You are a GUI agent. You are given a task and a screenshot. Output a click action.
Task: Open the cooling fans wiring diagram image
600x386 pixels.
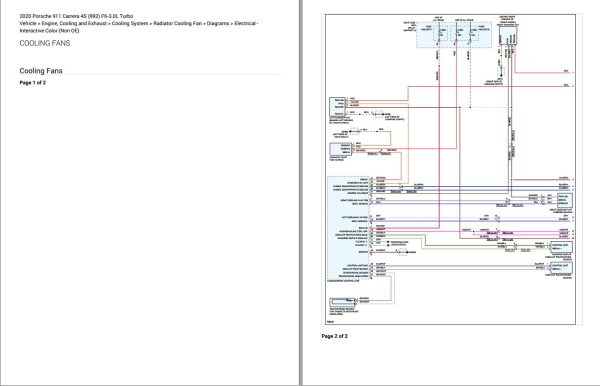pyautogui.click(x=450, y=169)
